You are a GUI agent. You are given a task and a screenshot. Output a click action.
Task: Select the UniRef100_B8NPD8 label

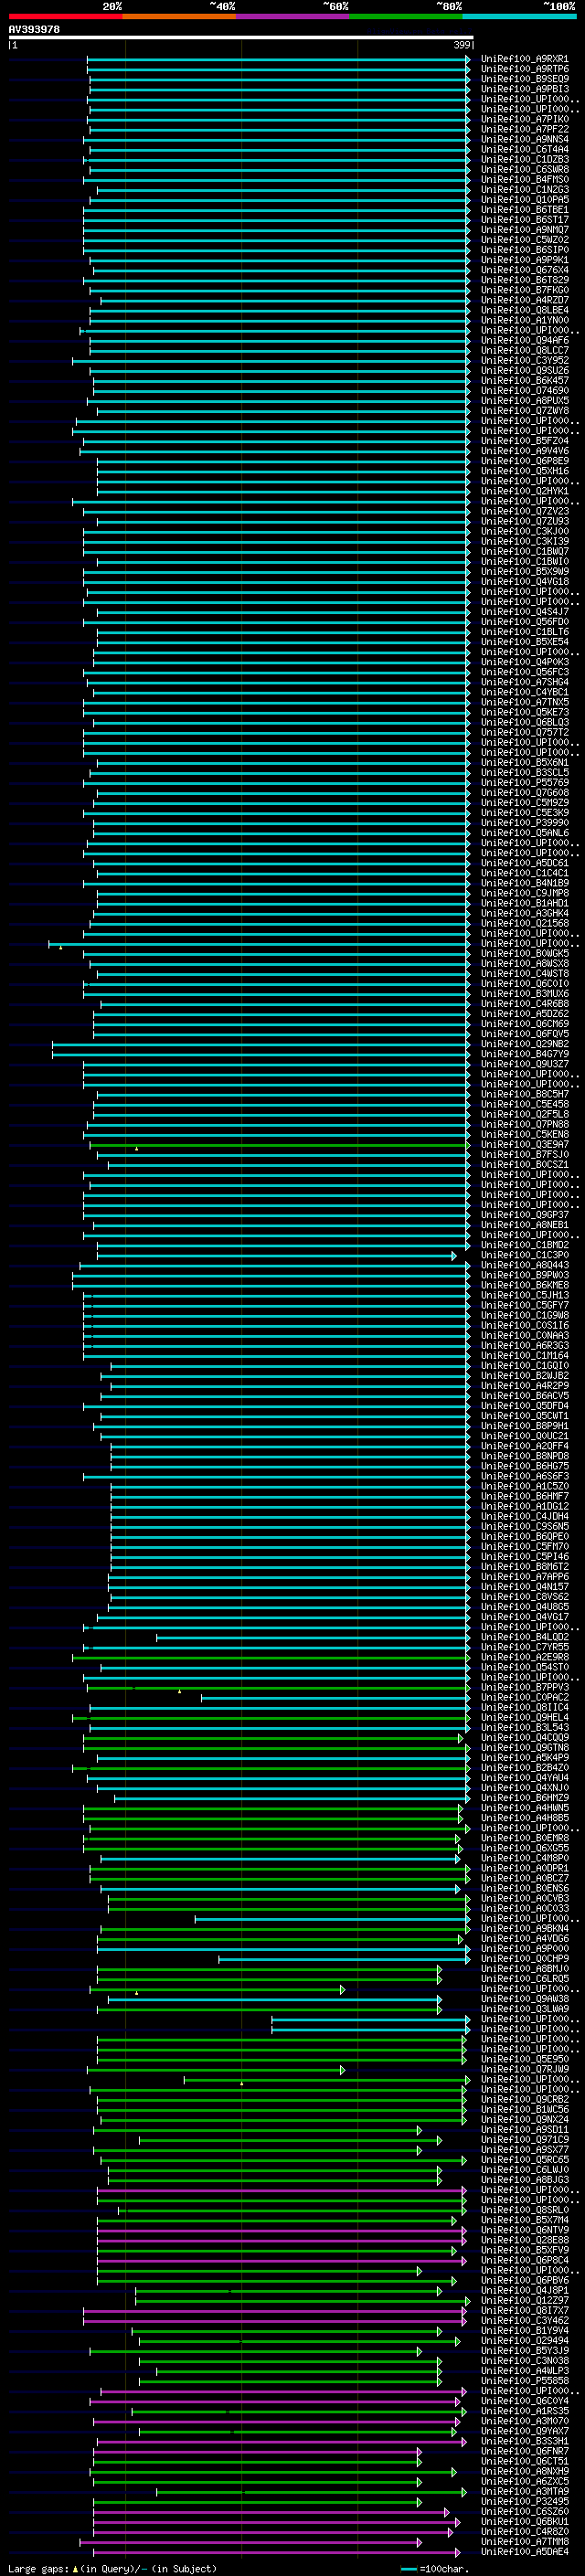click(x=524, y=1456)
